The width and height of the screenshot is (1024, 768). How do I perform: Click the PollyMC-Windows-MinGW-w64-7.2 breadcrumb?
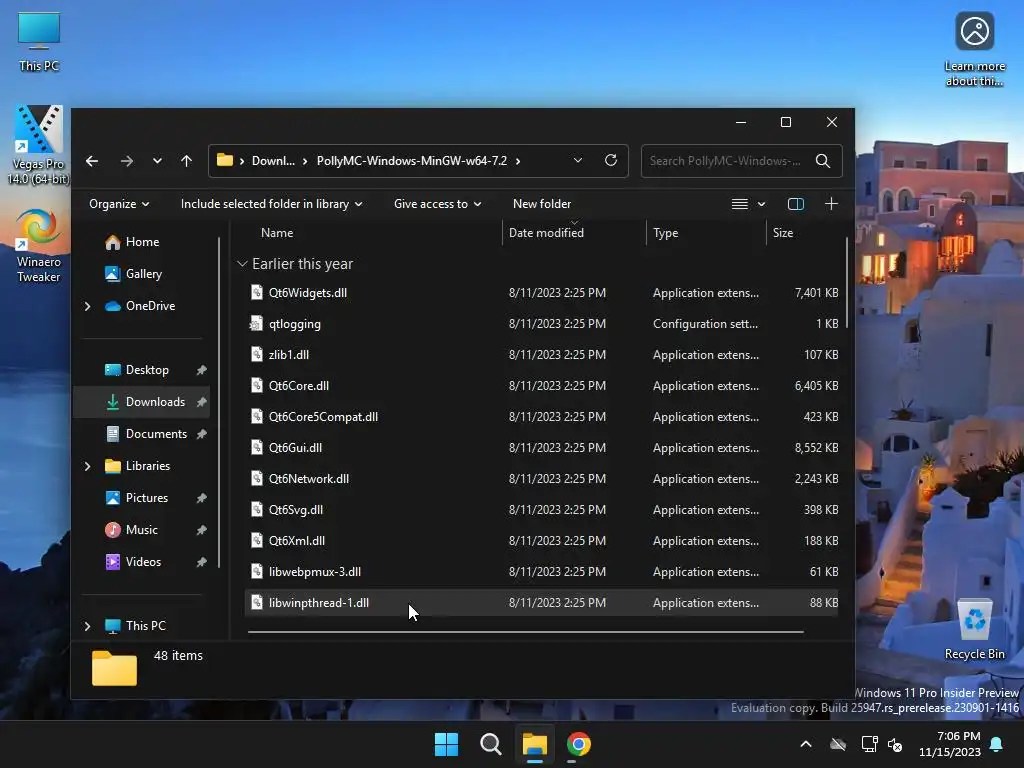[x=411, y=161]
